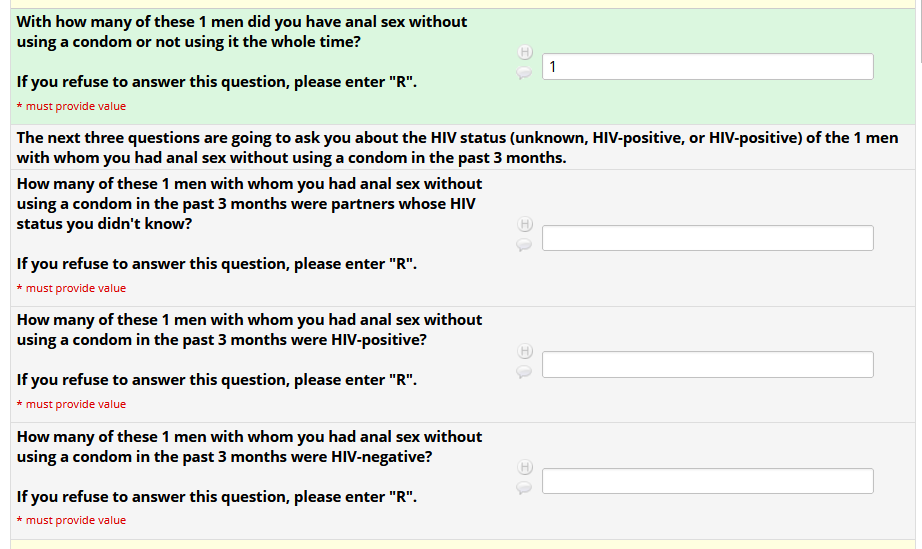
Task: View history icon for HIV-negative partners question
Action: (x=524, y=467)
